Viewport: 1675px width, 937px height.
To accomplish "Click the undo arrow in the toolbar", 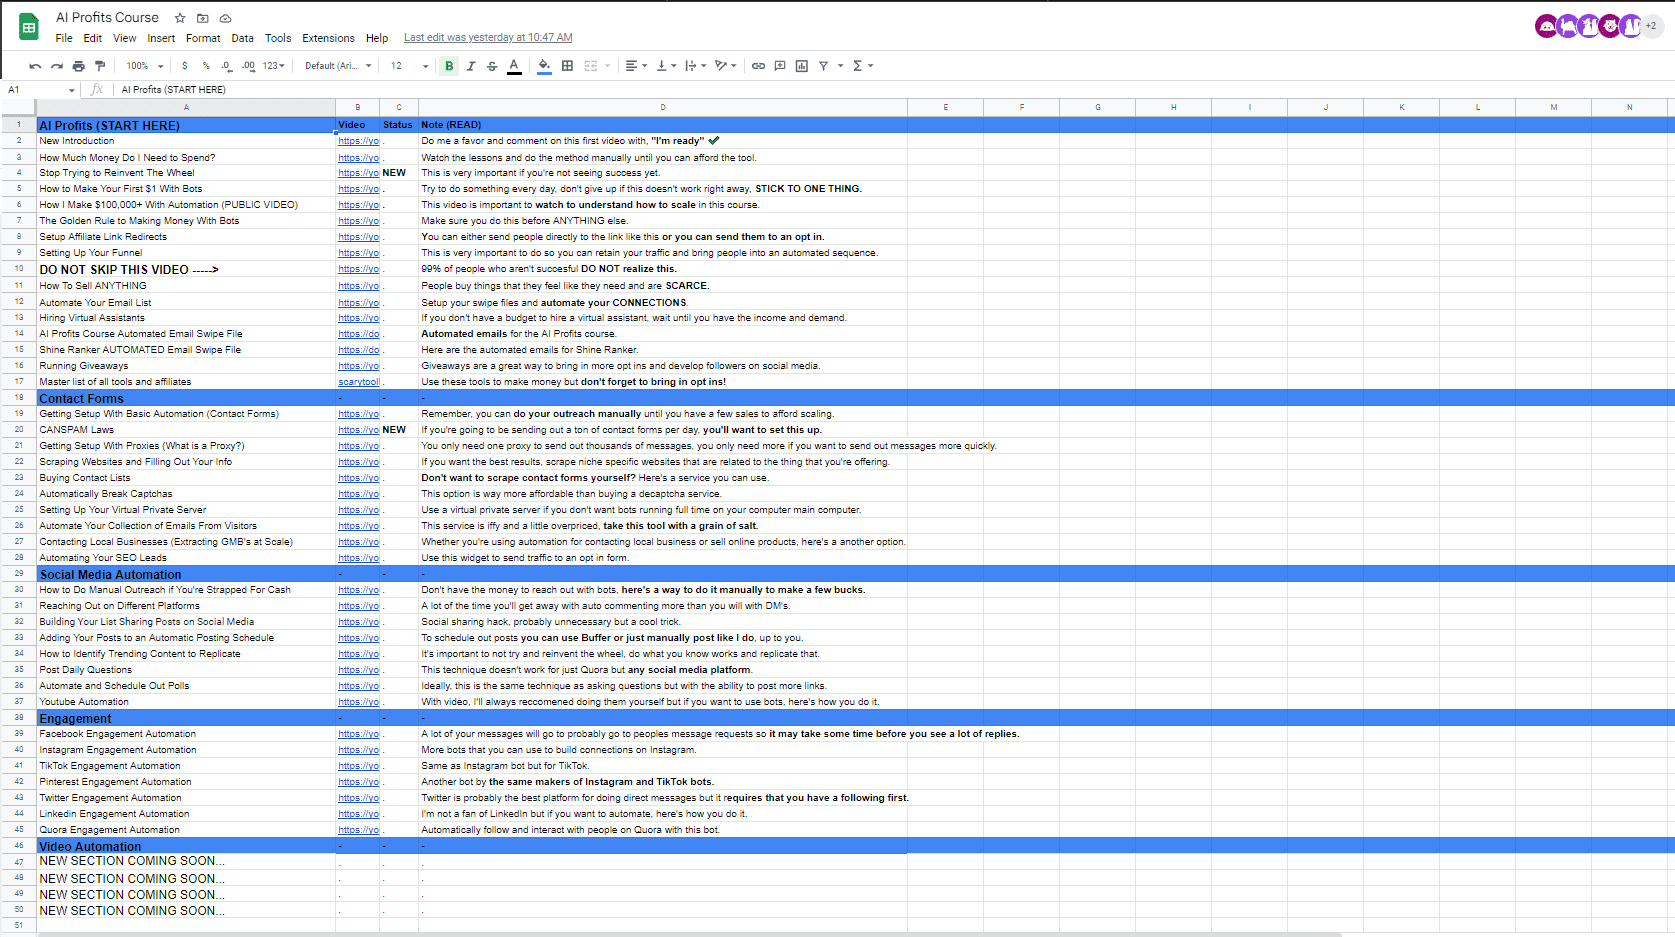I will click(35, 66).
